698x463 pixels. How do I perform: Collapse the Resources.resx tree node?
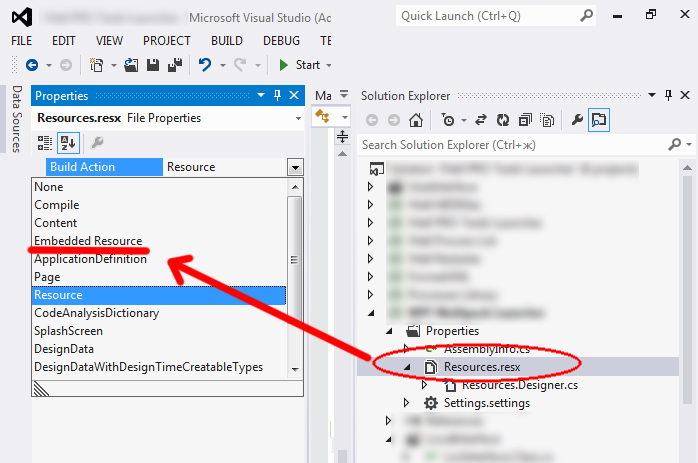407,367
